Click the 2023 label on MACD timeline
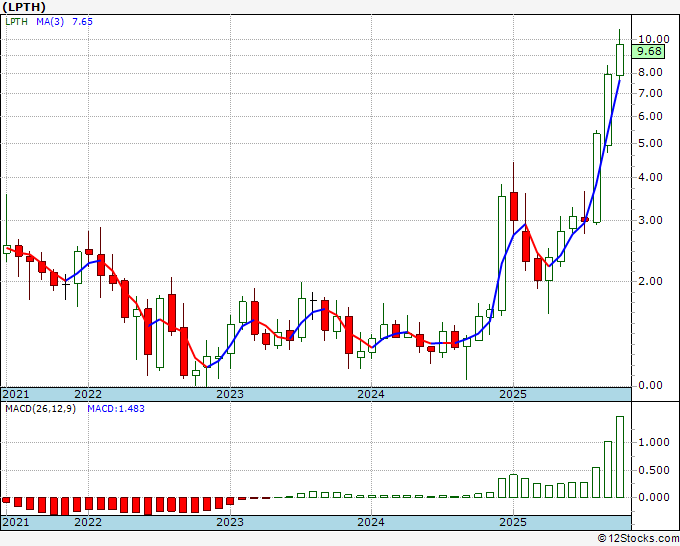Viewport: 680px width, 546px height. click(230, 522)
